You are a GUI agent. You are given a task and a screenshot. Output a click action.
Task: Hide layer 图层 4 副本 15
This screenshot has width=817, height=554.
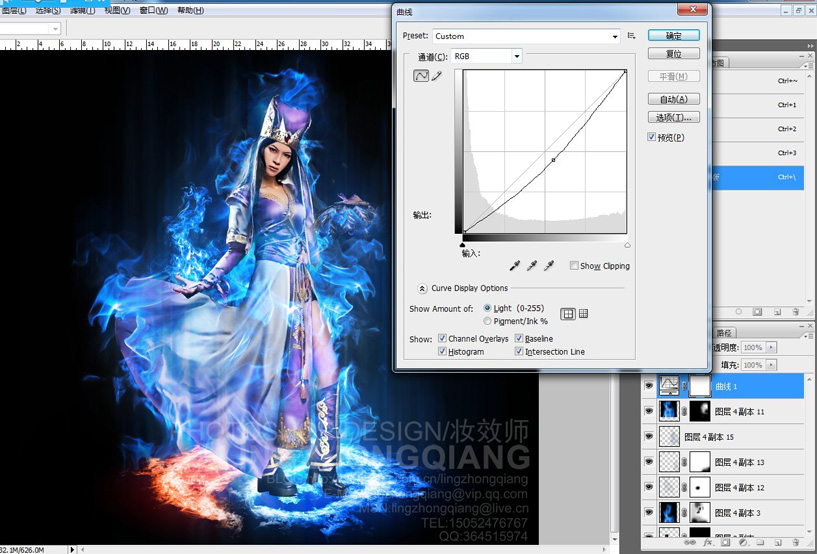[x=649, y=436]
